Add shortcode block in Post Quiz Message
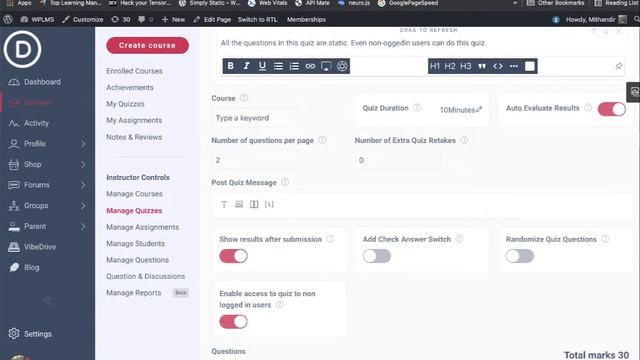640x360 pixels. click(269, 204)
